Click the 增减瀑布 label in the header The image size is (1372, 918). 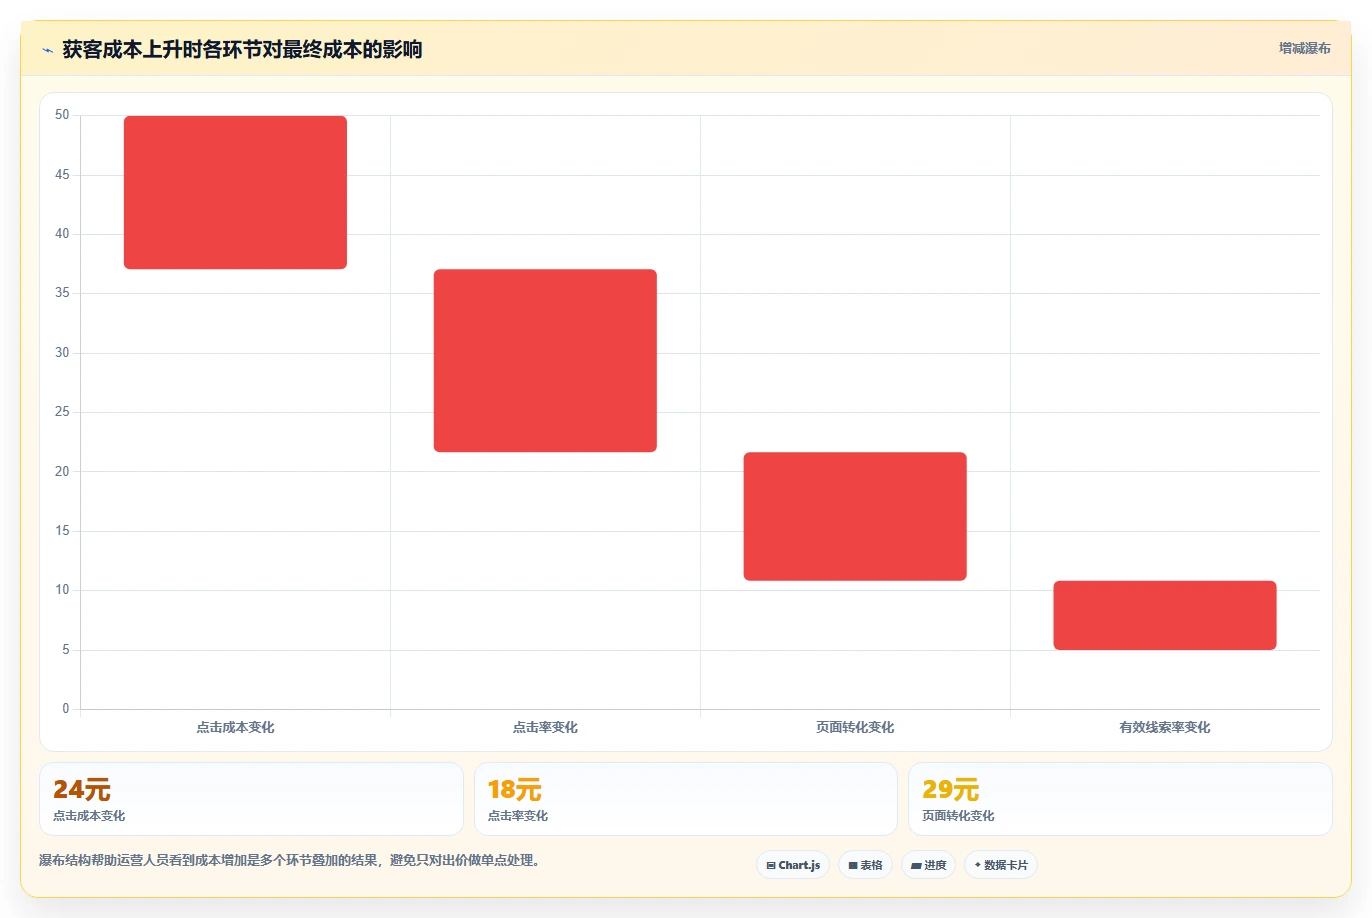click(1304, 48)
